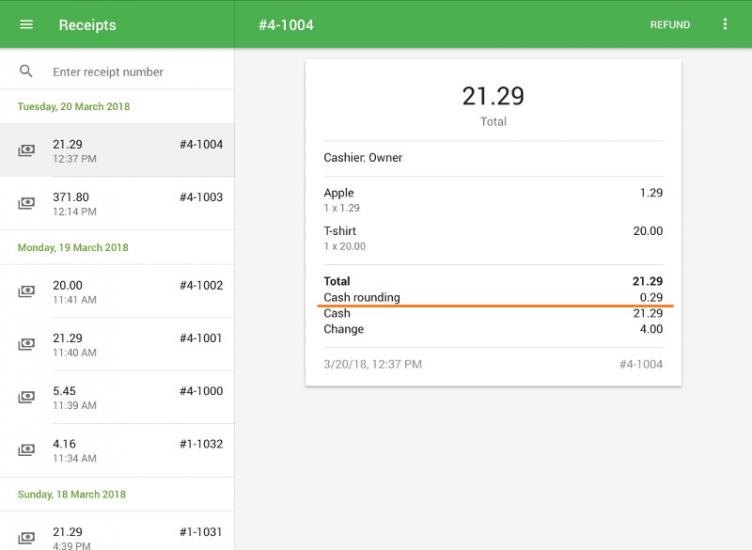This screenshot has height=550, width=752.
Task: Click cash icon for receipt #4-1003
Action: 26,204
